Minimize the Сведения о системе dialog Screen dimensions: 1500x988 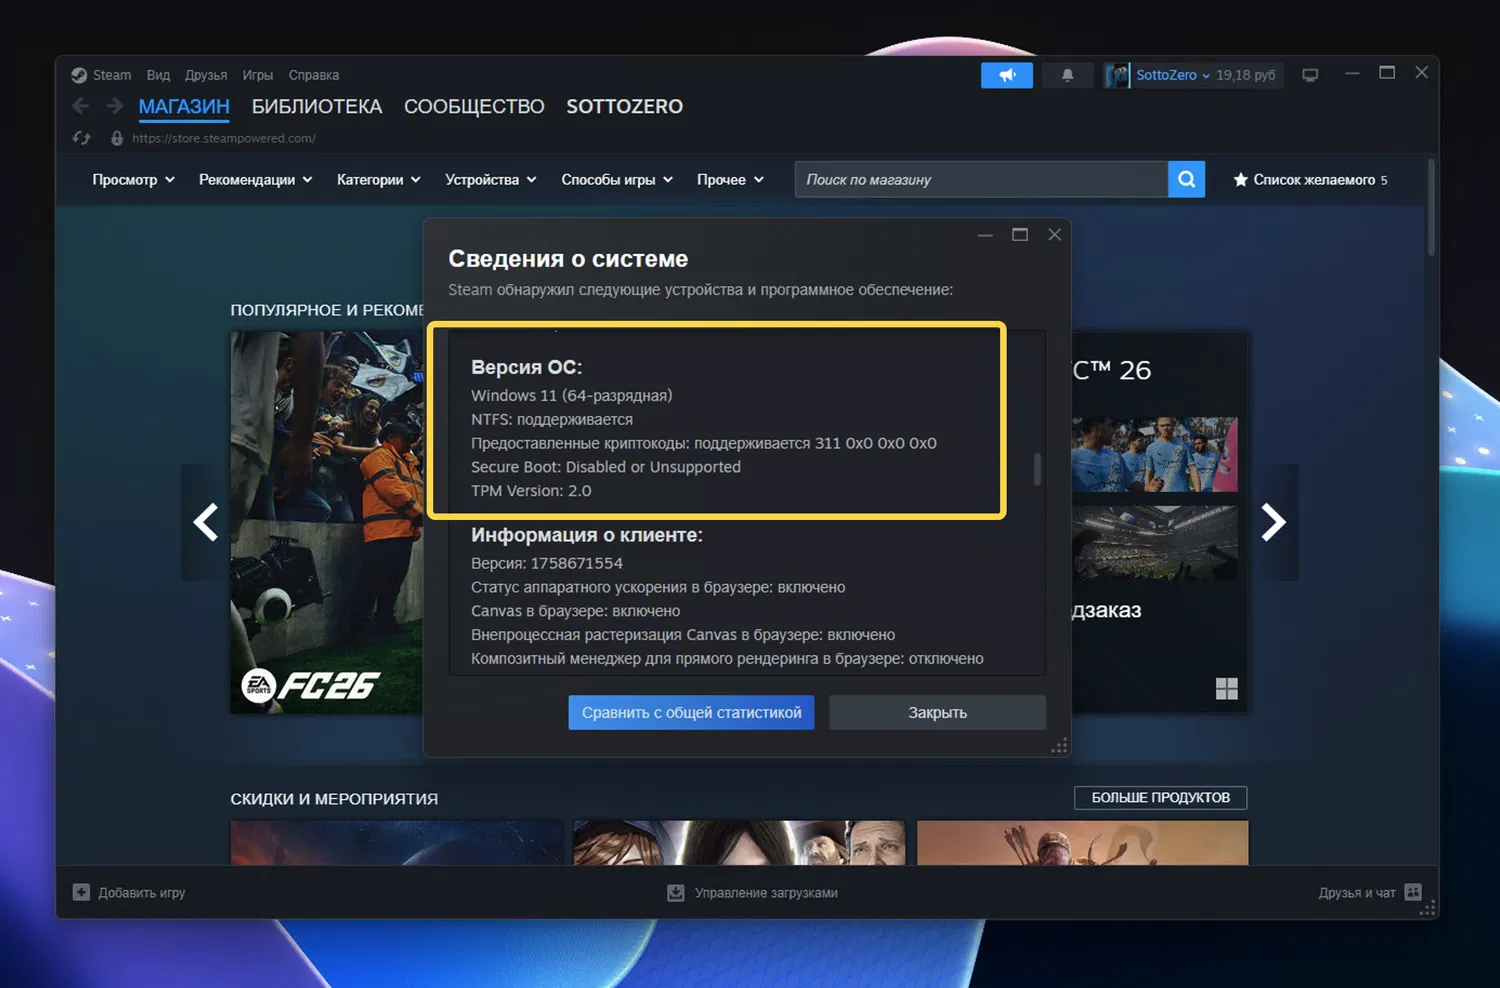tap(985, 235)
